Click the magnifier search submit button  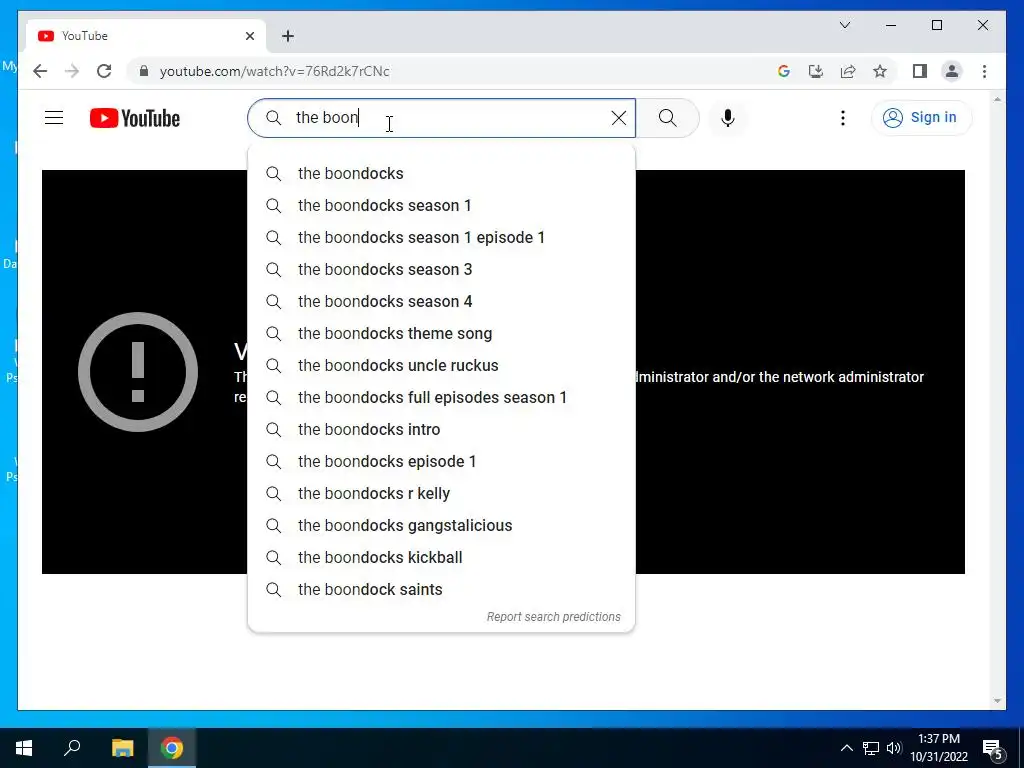pos(667,118)
